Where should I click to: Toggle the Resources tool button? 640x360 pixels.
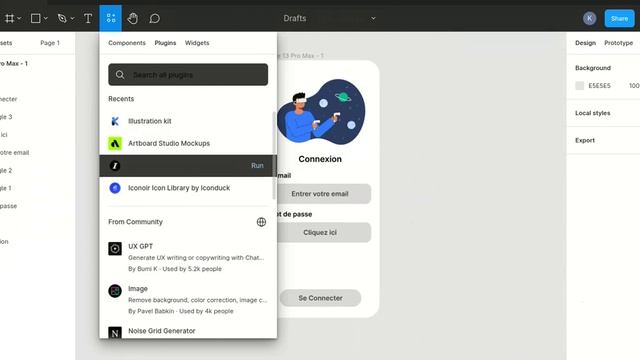[111, 18]
